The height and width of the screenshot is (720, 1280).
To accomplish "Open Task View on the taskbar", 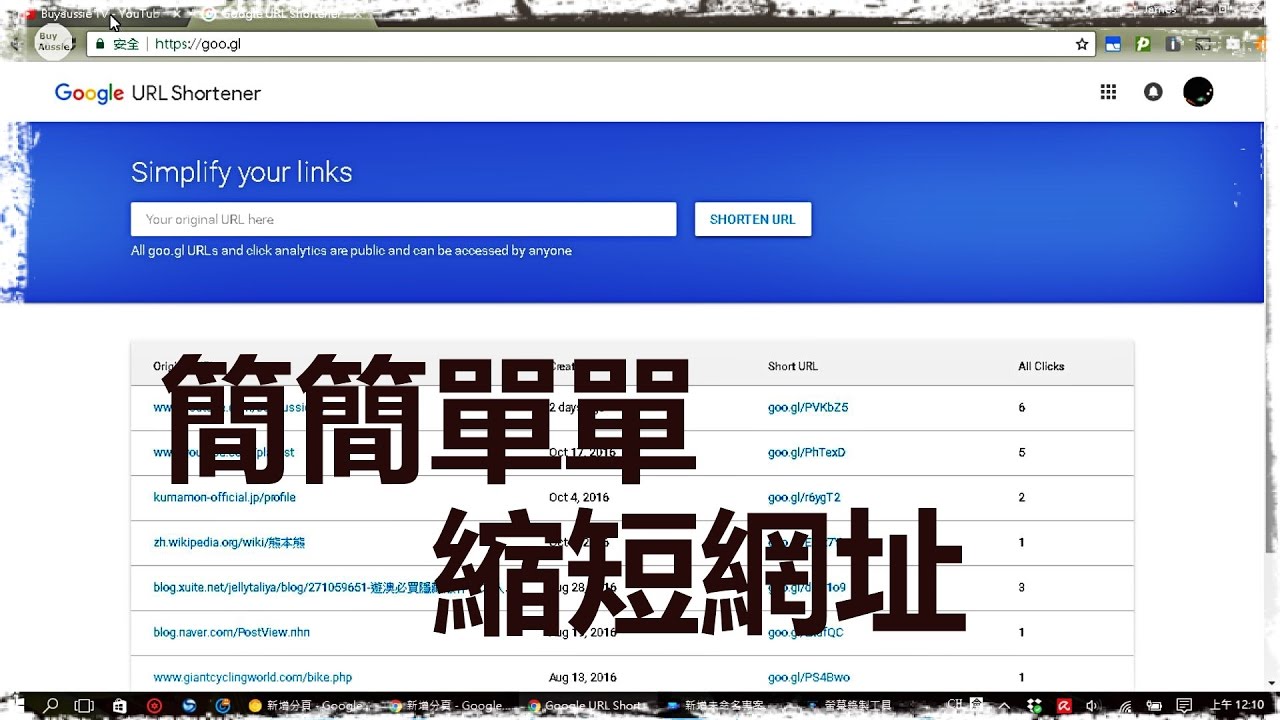I will [x=85, y=705].
